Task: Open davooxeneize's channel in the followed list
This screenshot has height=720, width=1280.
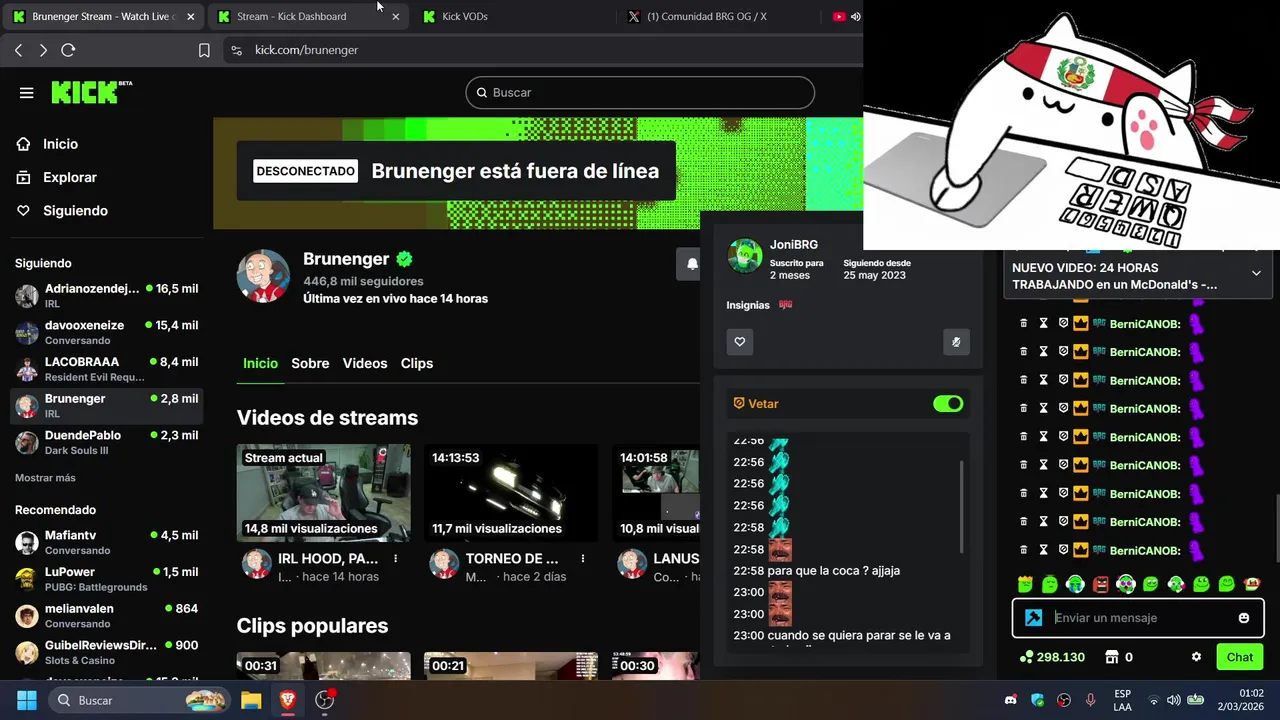Action: click(106, 332)
